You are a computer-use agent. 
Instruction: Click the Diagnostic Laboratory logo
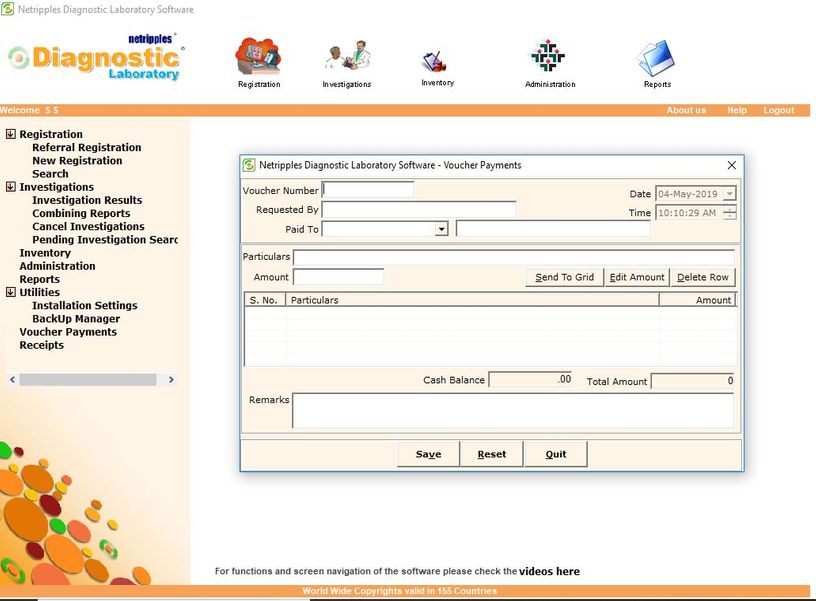[96, 58]
